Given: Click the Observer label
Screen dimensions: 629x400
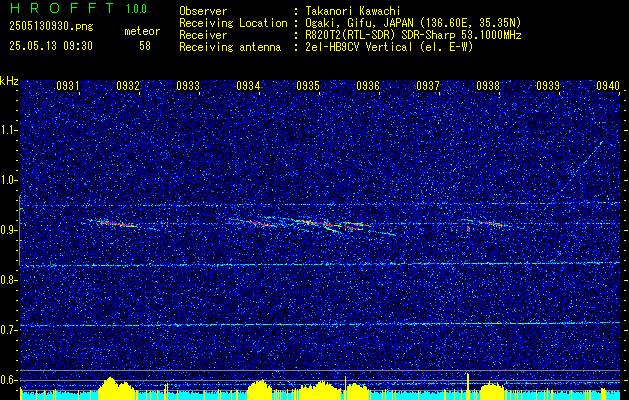Looking at the screenshot, I should pos(203,11).
